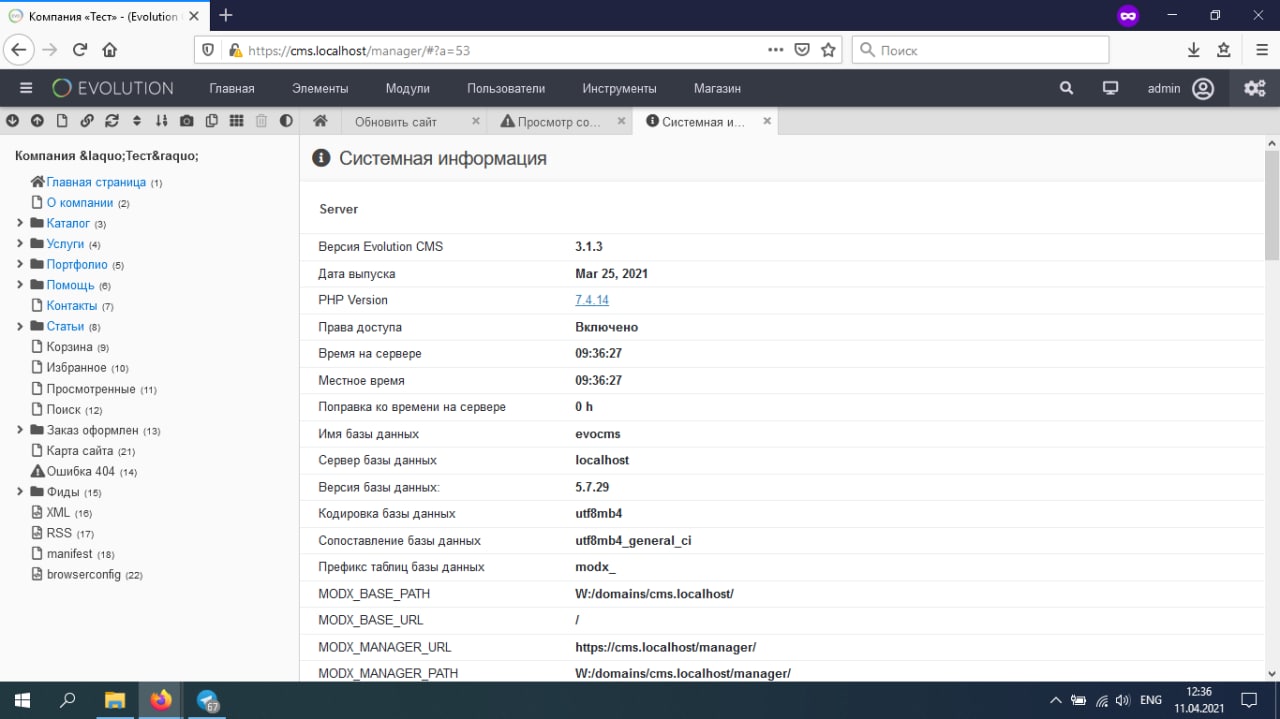Open Telegram from the taskbar
The image size is (1280, 719).
coord(208,700)
